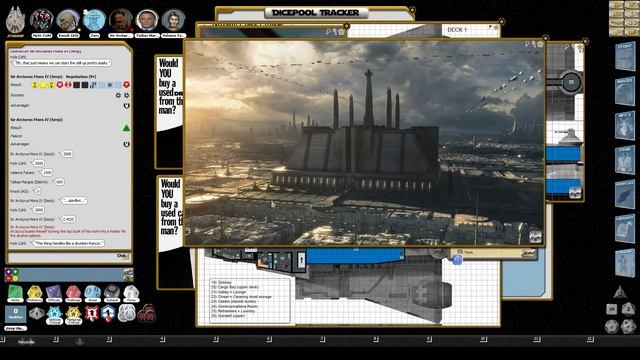This screenshot has width=640, height=360.
Task: Open the Vehicles sidebar panel
Action: tap(625, 195)
